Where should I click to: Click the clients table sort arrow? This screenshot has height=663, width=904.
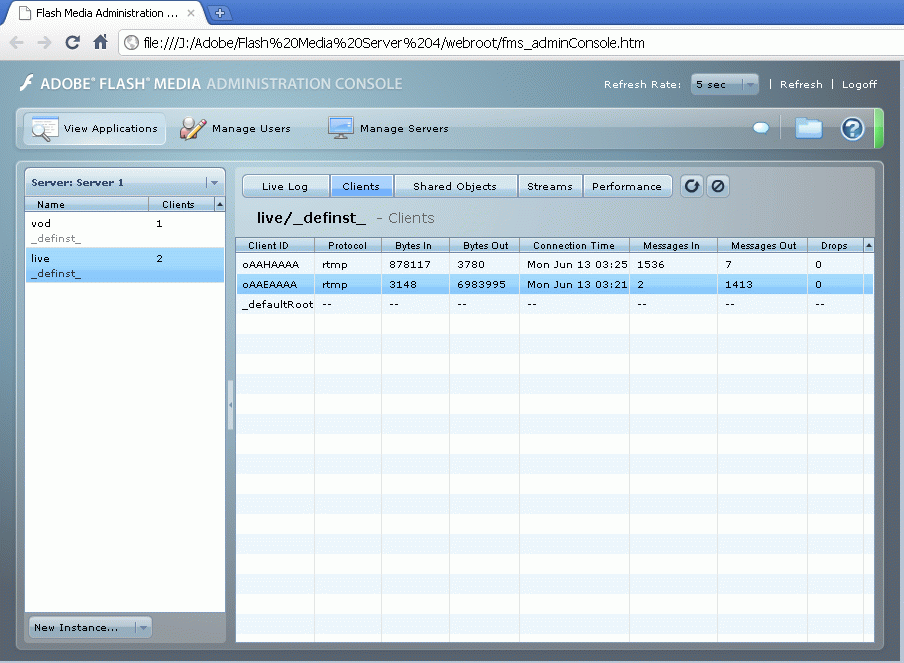pos(868,246)
